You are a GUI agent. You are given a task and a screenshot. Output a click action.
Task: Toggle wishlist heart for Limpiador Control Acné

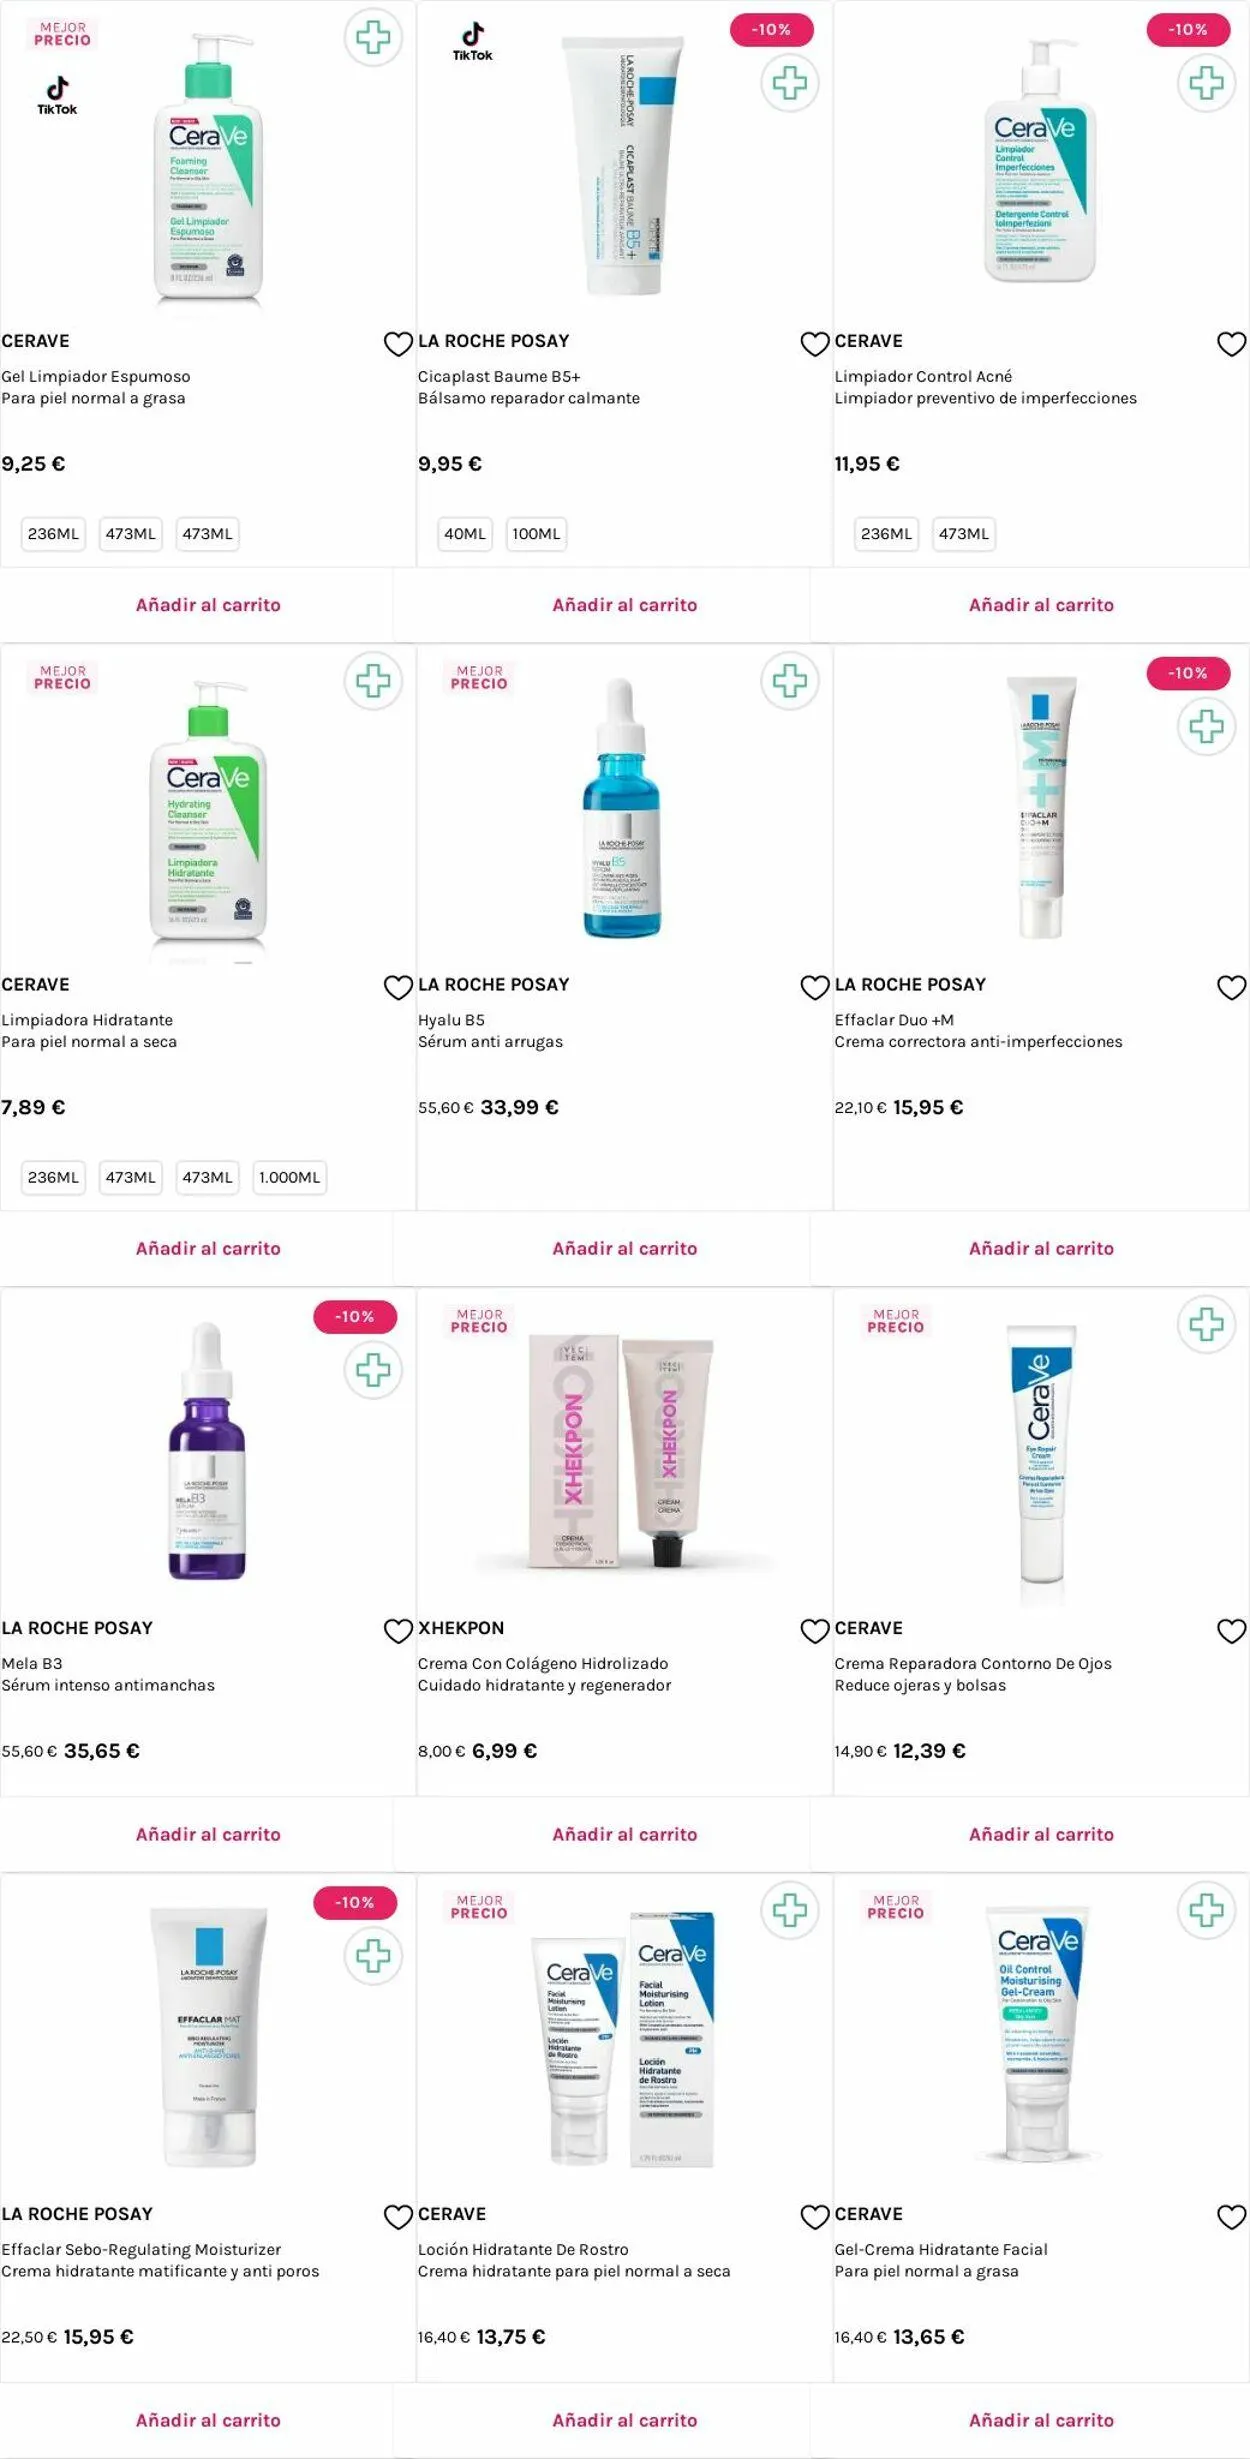click(x=1231, y=344)
